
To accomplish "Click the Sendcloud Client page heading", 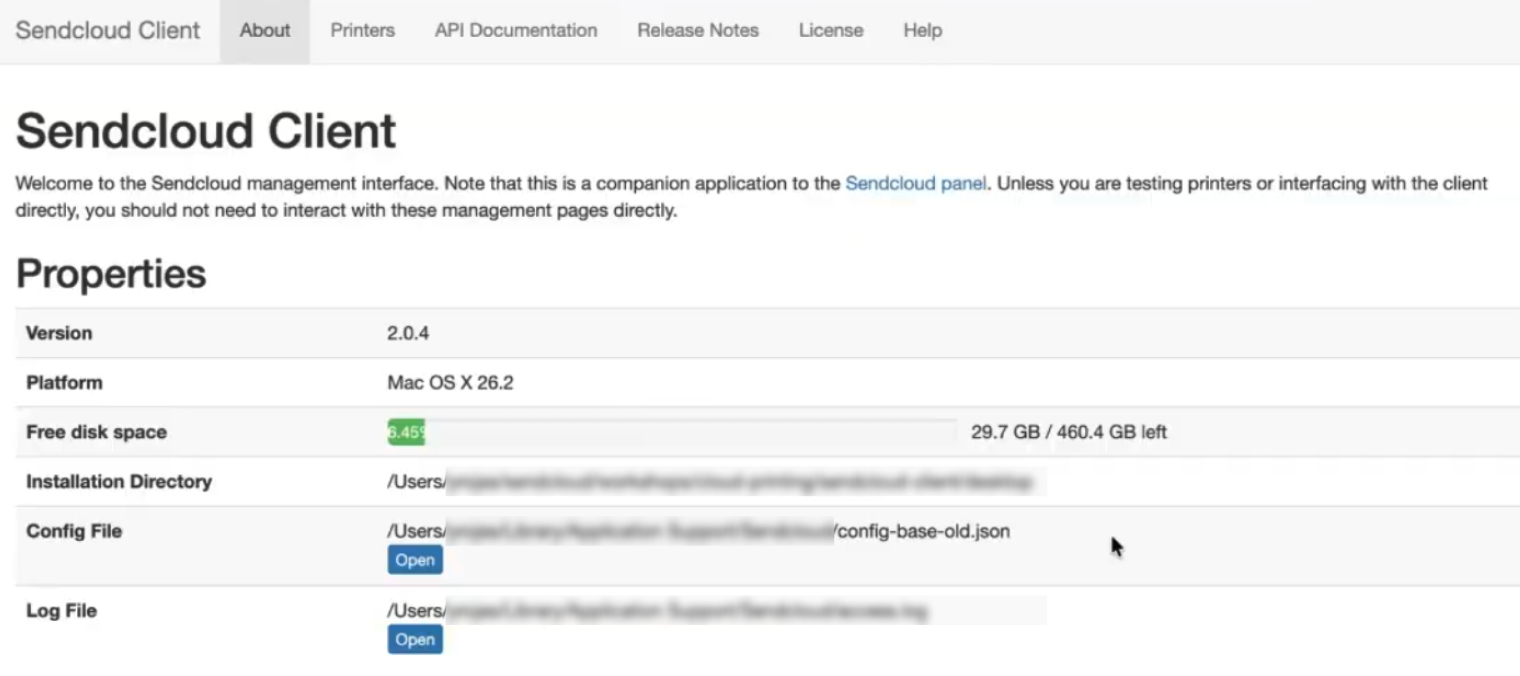I will (206, 131).
